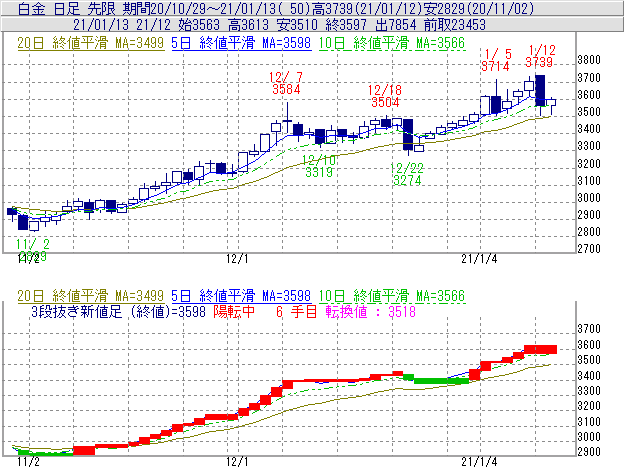Click the 安3510 daily low value

297,25
